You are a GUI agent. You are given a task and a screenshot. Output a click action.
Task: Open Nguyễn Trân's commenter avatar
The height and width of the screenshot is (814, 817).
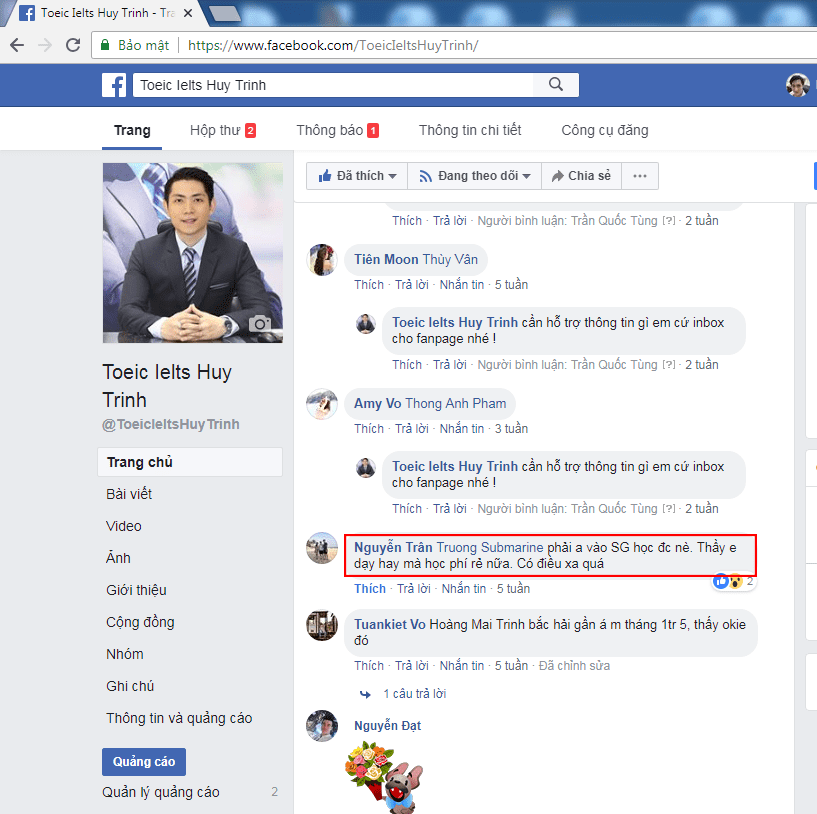pos(322,548)
